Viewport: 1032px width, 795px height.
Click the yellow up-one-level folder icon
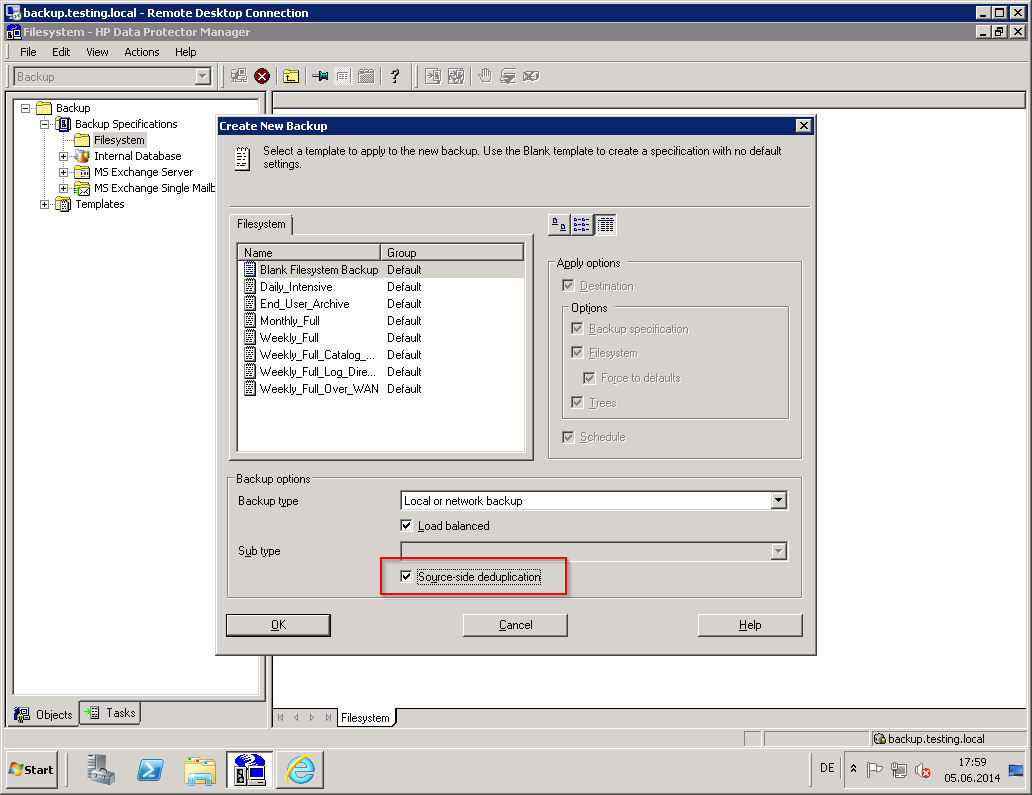(x=291, y=76)
